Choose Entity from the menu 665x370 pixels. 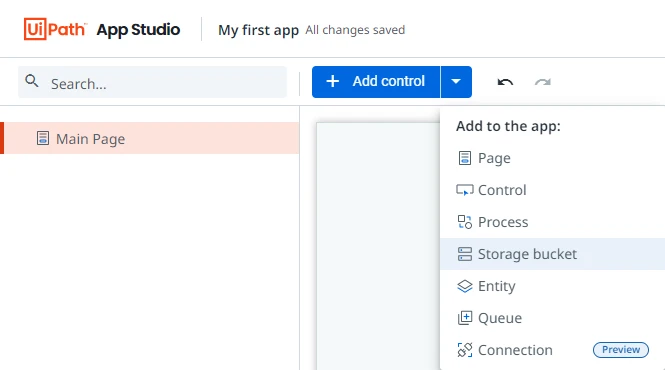(x=553, y=286)
